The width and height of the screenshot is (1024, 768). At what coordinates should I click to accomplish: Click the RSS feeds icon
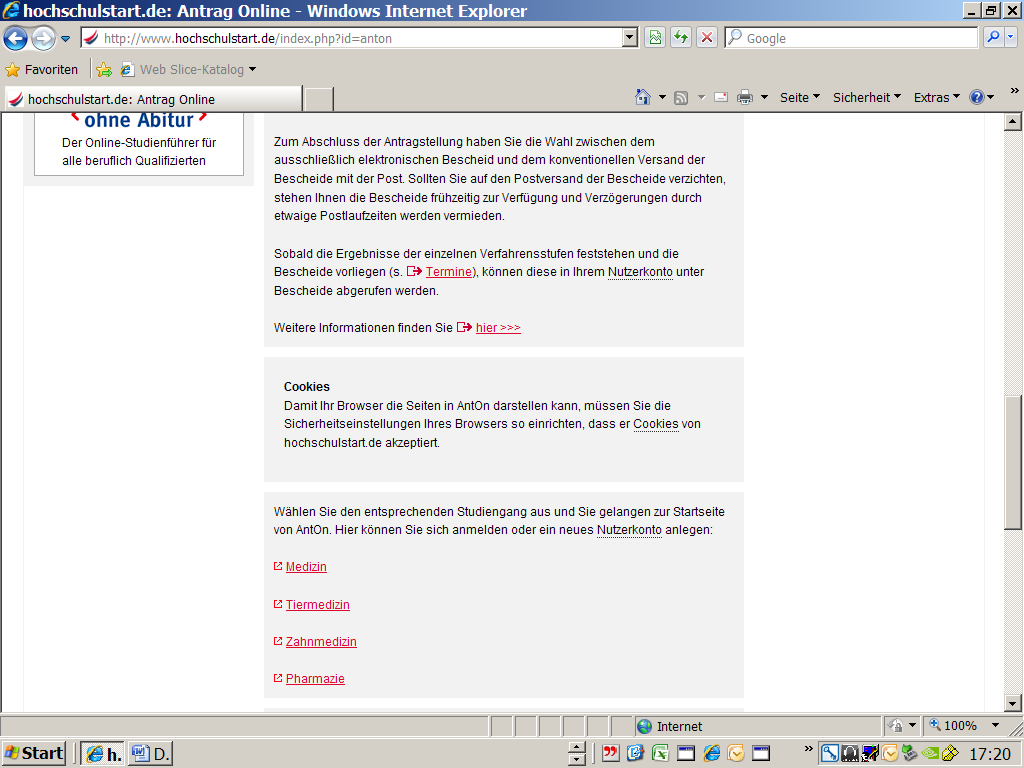click(681, 98)
